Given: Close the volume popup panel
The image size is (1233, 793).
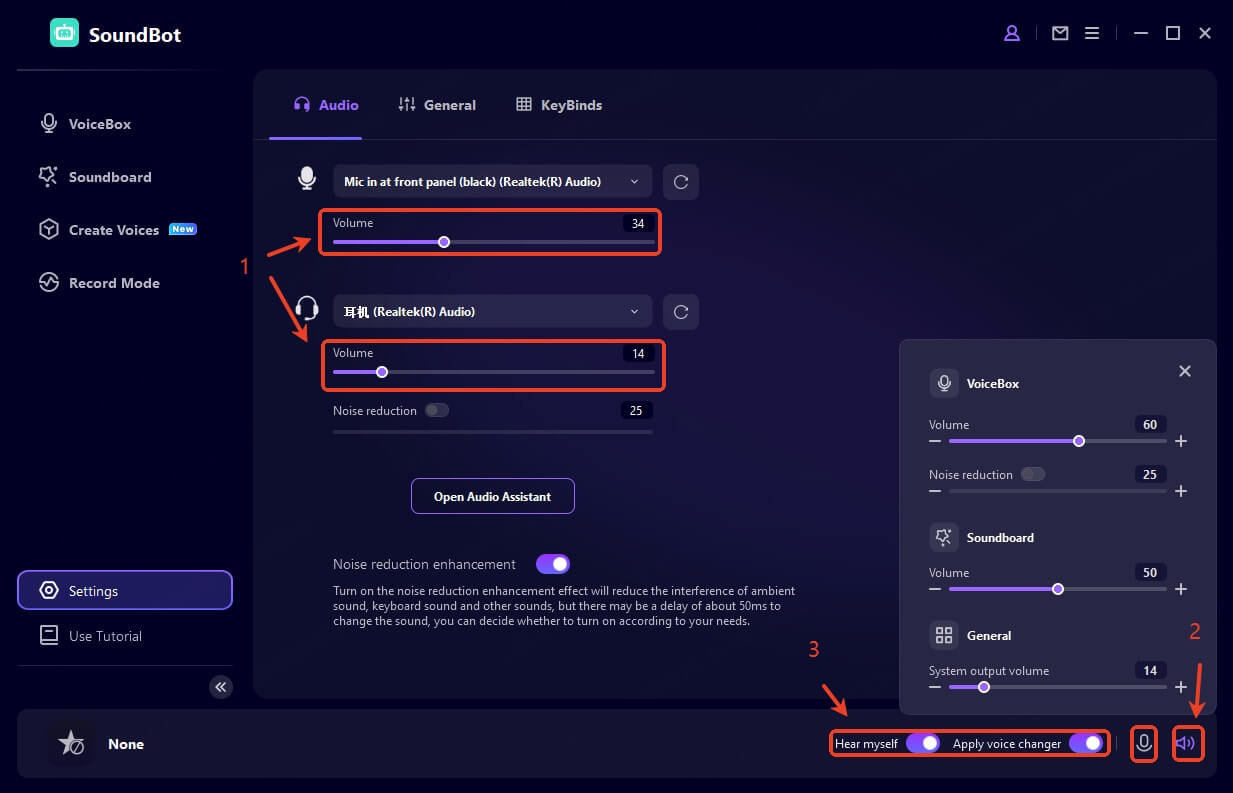Looking at the screenshot, I should click(x=1185, y=371).
